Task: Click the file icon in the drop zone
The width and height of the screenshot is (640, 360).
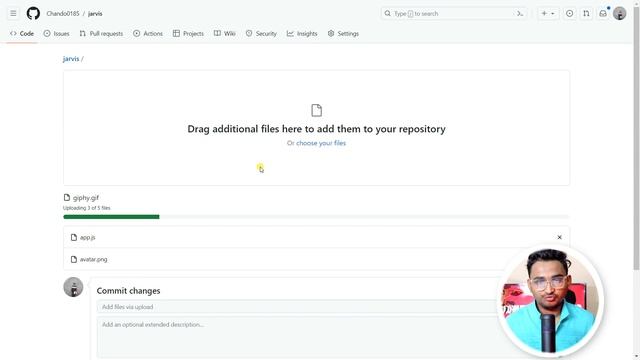Action: 316,110
